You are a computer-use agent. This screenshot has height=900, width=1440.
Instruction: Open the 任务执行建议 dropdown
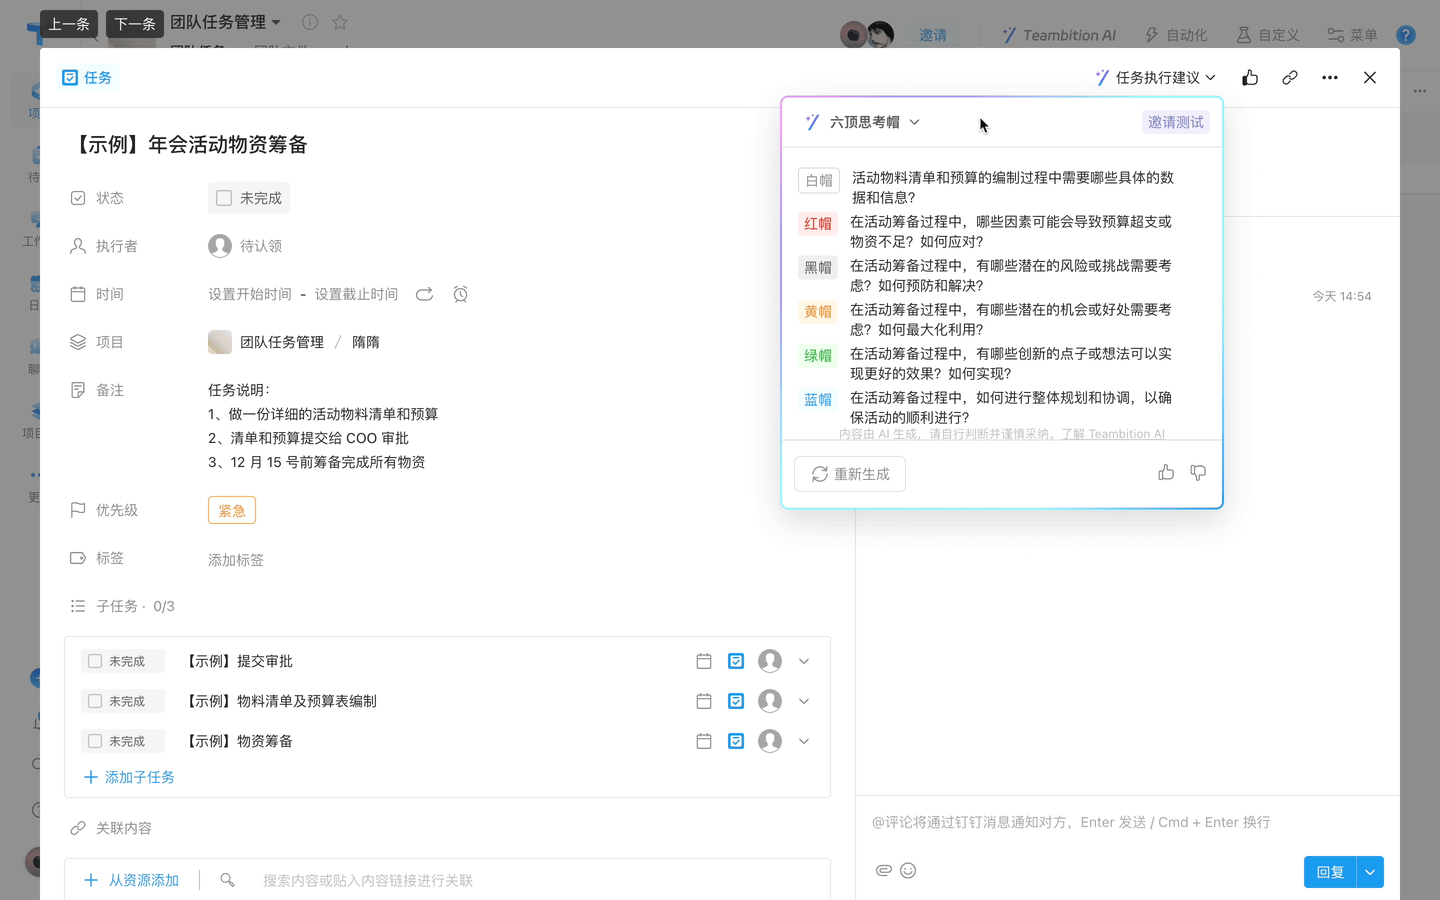coord(1155,77)
